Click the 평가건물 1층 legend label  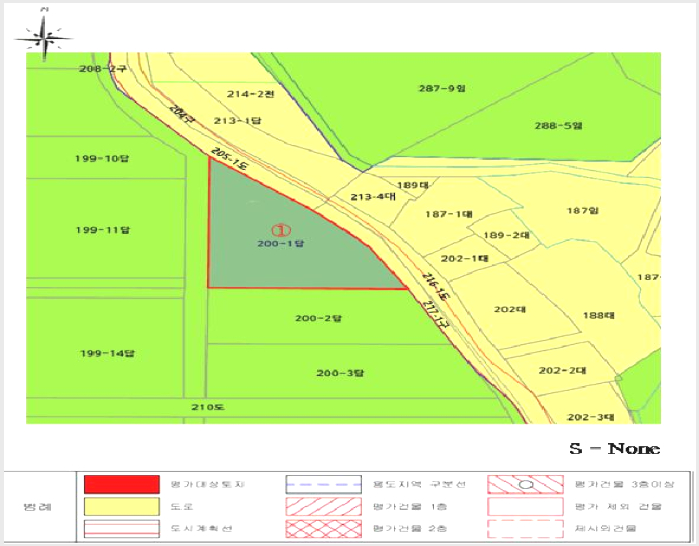click(410, 506)
